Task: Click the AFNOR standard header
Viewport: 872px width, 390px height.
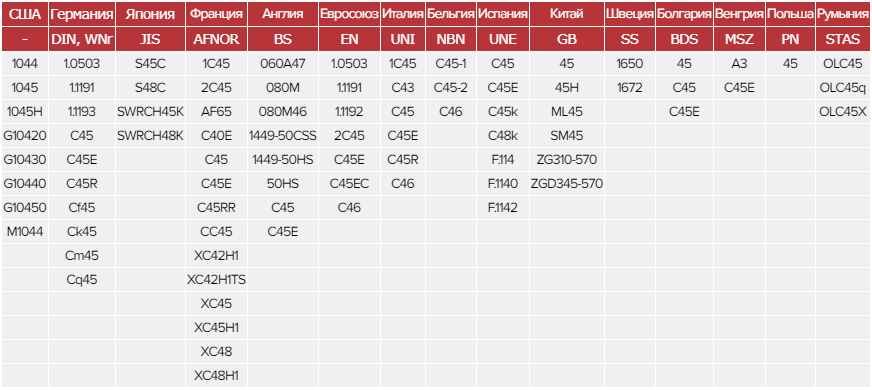Action: point(216,40)
